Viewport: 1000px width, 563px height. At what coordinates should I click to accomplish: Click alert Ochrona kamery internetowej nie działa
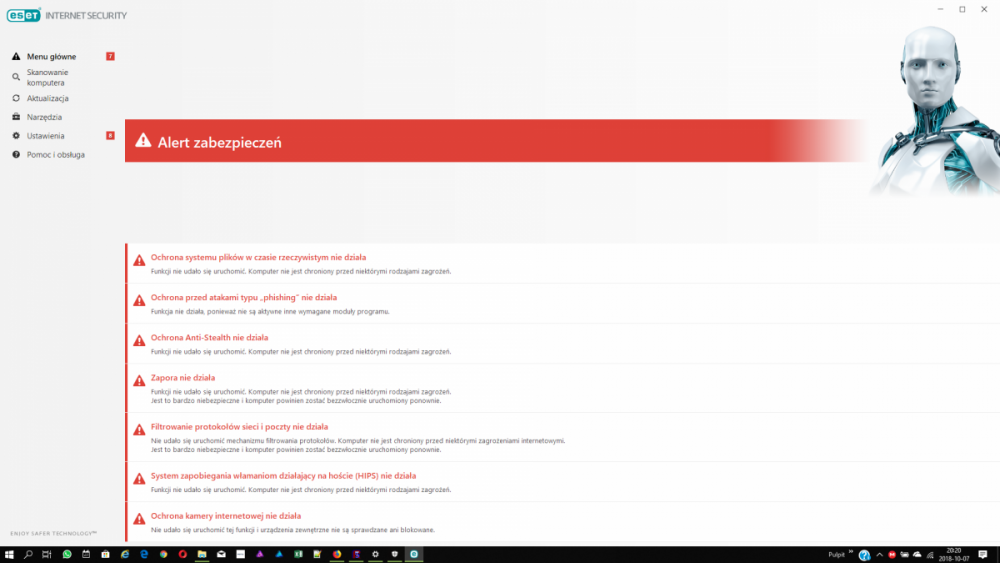[225, 515]
